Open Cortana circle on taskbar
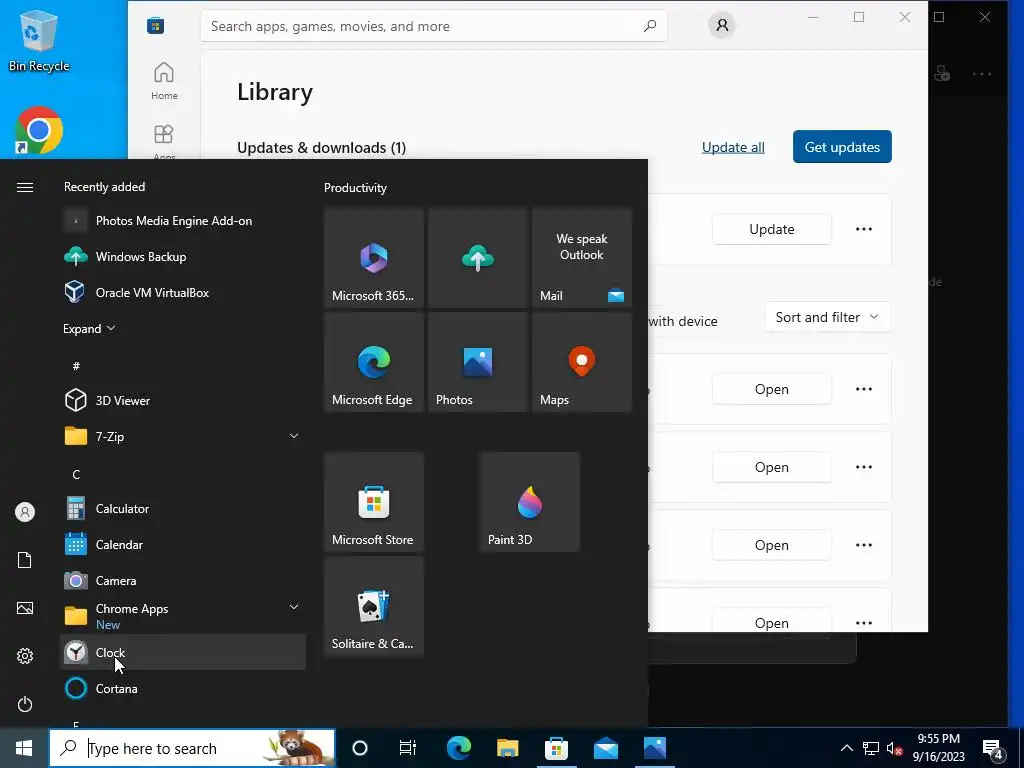1024x768 pixels. tap(360, 748)
